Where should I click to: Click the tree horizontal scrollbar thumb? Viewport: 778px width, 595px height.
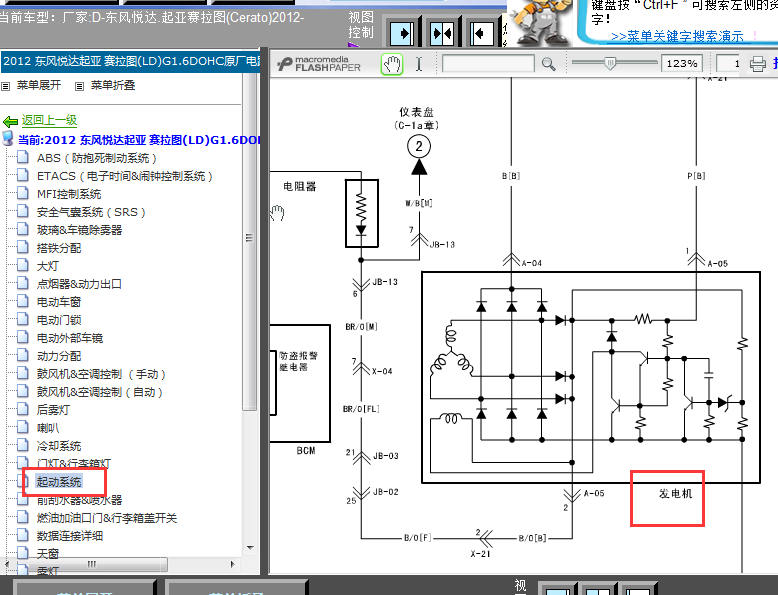[x=92, y=564]
